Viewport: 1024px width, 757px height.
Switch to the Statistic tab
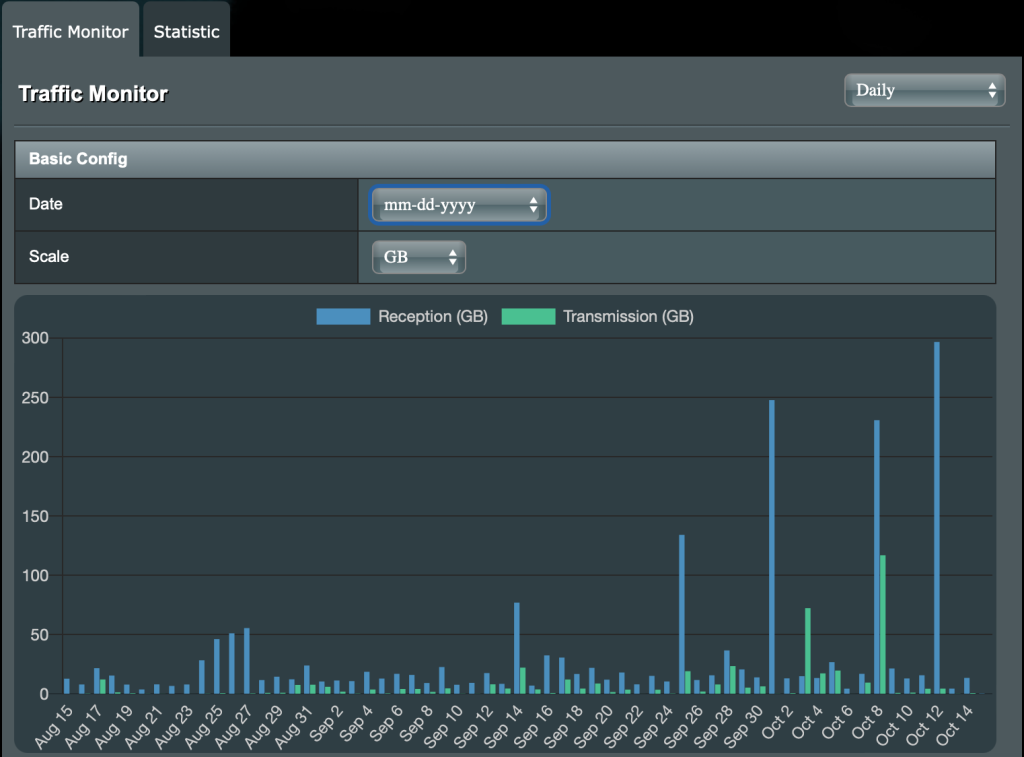(x=186, y=31)
